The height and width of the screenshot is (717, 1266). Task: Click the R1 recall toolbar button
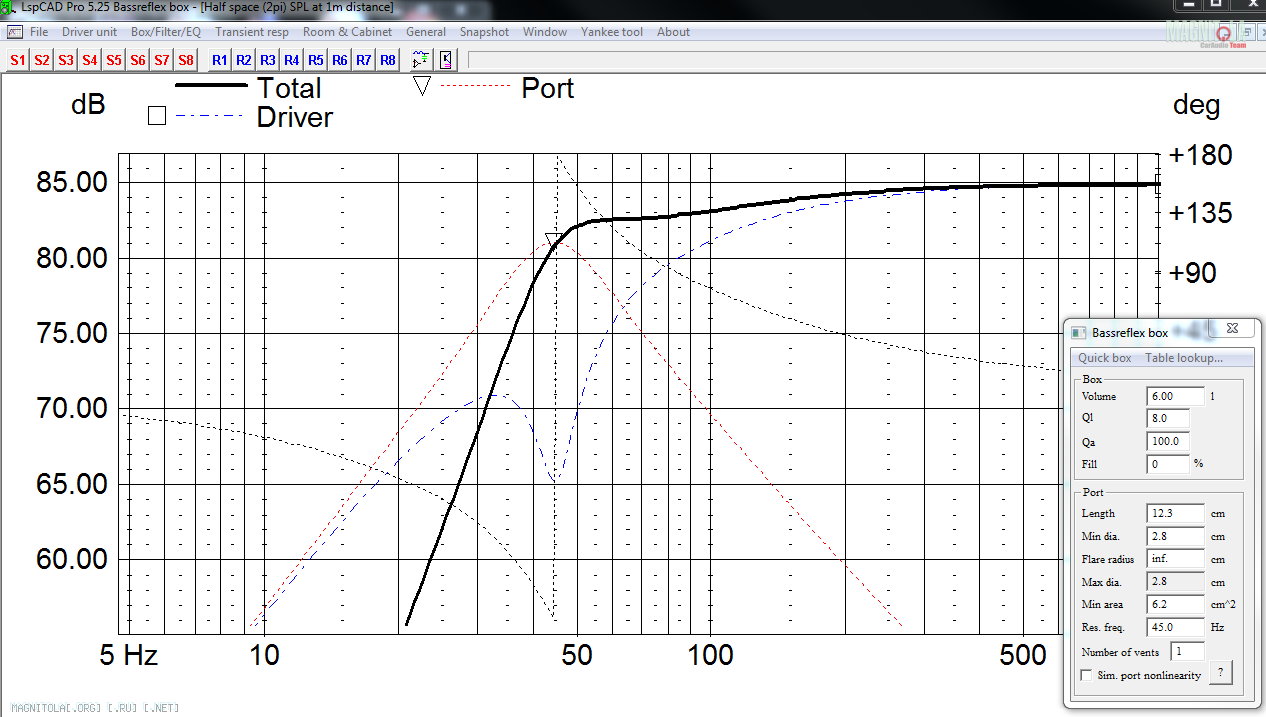[220, 60]
